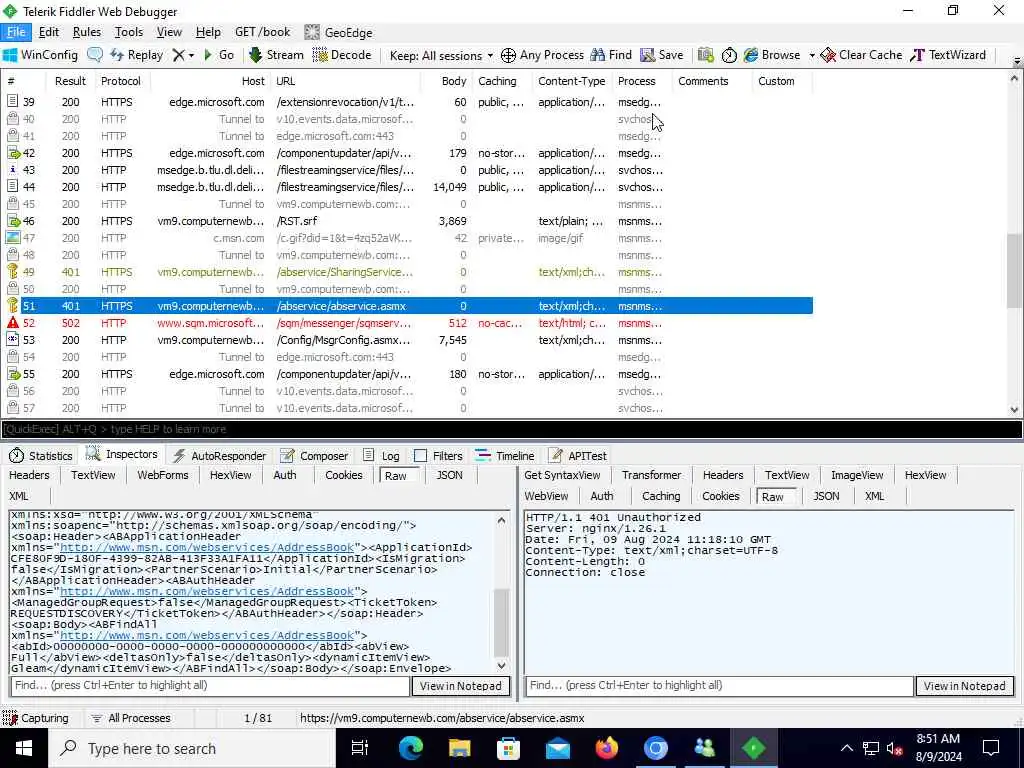
Task: Click the QuickExec command box
Action: (511, 429)
